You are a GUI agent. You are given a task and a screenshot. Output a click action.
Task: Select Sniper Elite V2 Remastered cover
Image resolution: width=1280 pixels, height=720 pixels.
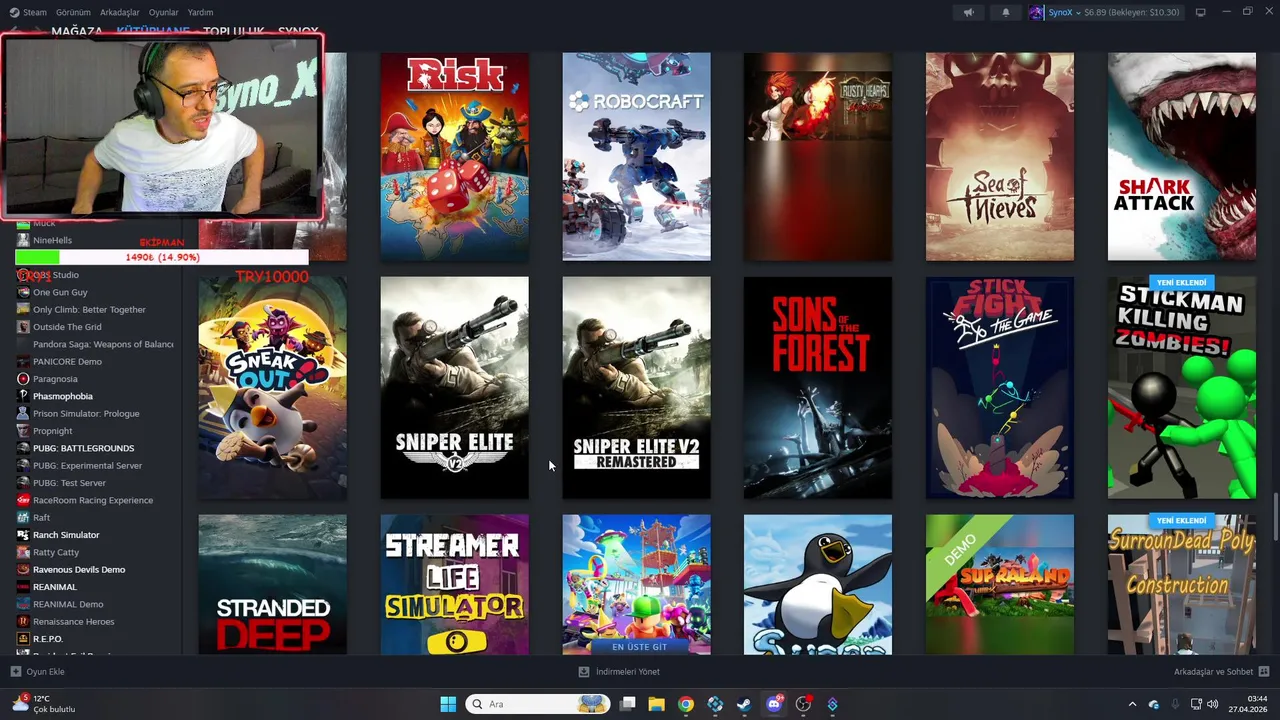coord(637,388)
